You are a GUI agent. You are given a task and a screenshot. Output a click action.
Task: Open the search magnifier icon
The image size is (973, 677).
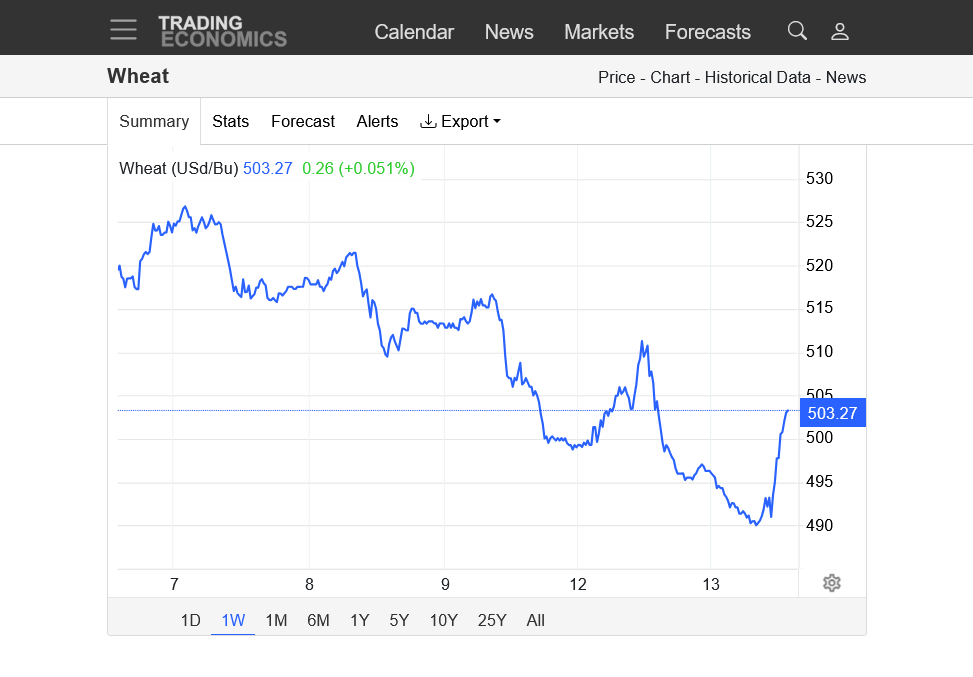pyautogui.click(x=796, y=31)
